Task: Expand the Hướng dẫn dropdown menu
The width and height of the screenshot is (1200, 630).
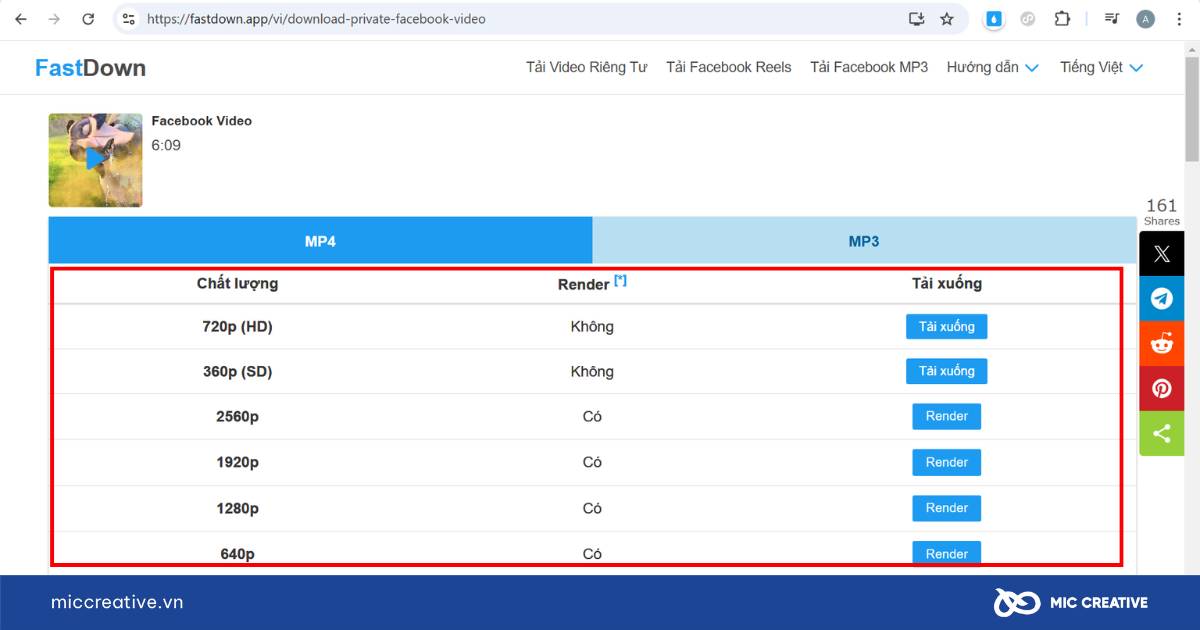Action: (993, 67)
